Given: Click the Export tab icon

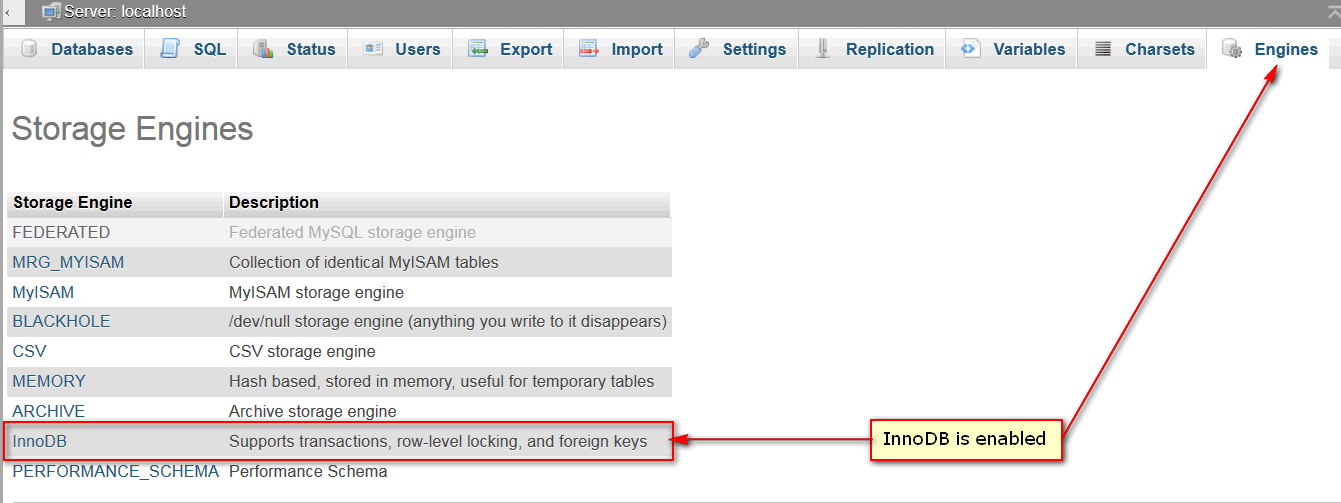Looking at the screenshot, I should click(x=478, y=49).
